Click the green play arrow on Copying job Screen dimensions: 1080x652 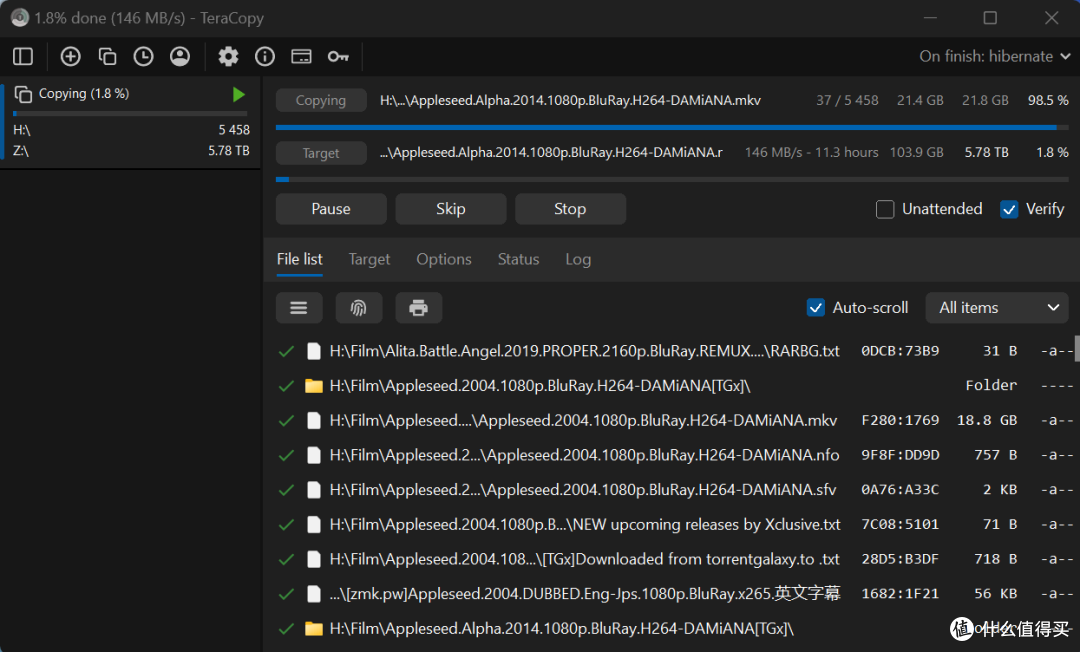(x=238, y=94)
